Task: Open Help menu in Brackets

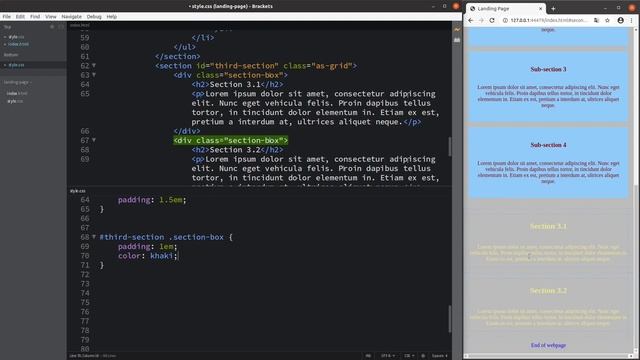Action: [x=111, y=17]
